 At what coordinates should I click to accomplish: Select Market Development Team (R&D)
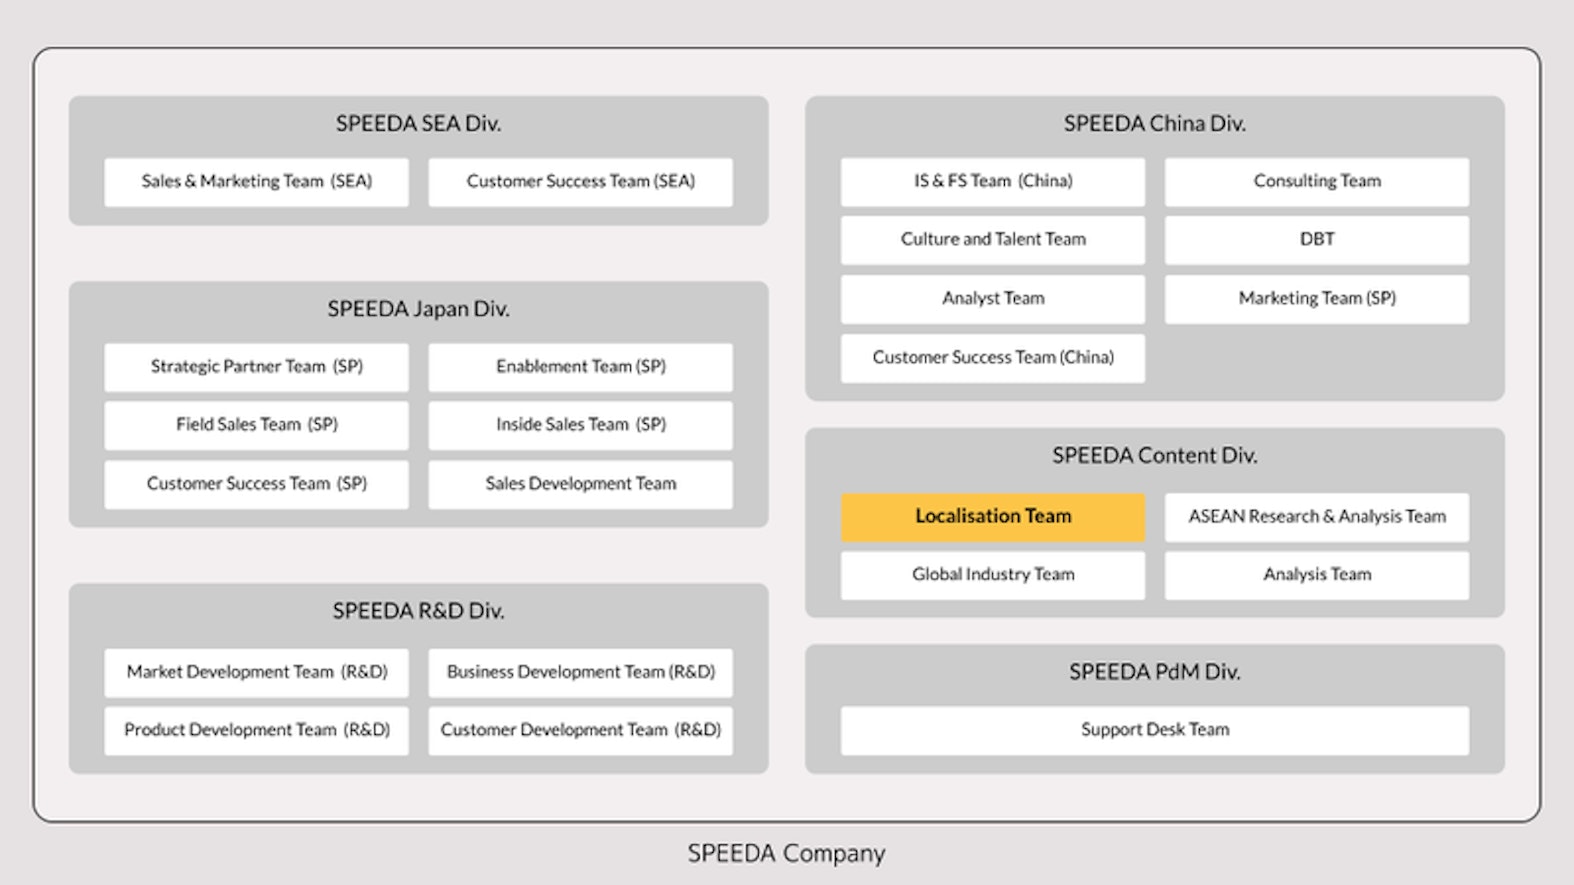click(x=256, y=673)
